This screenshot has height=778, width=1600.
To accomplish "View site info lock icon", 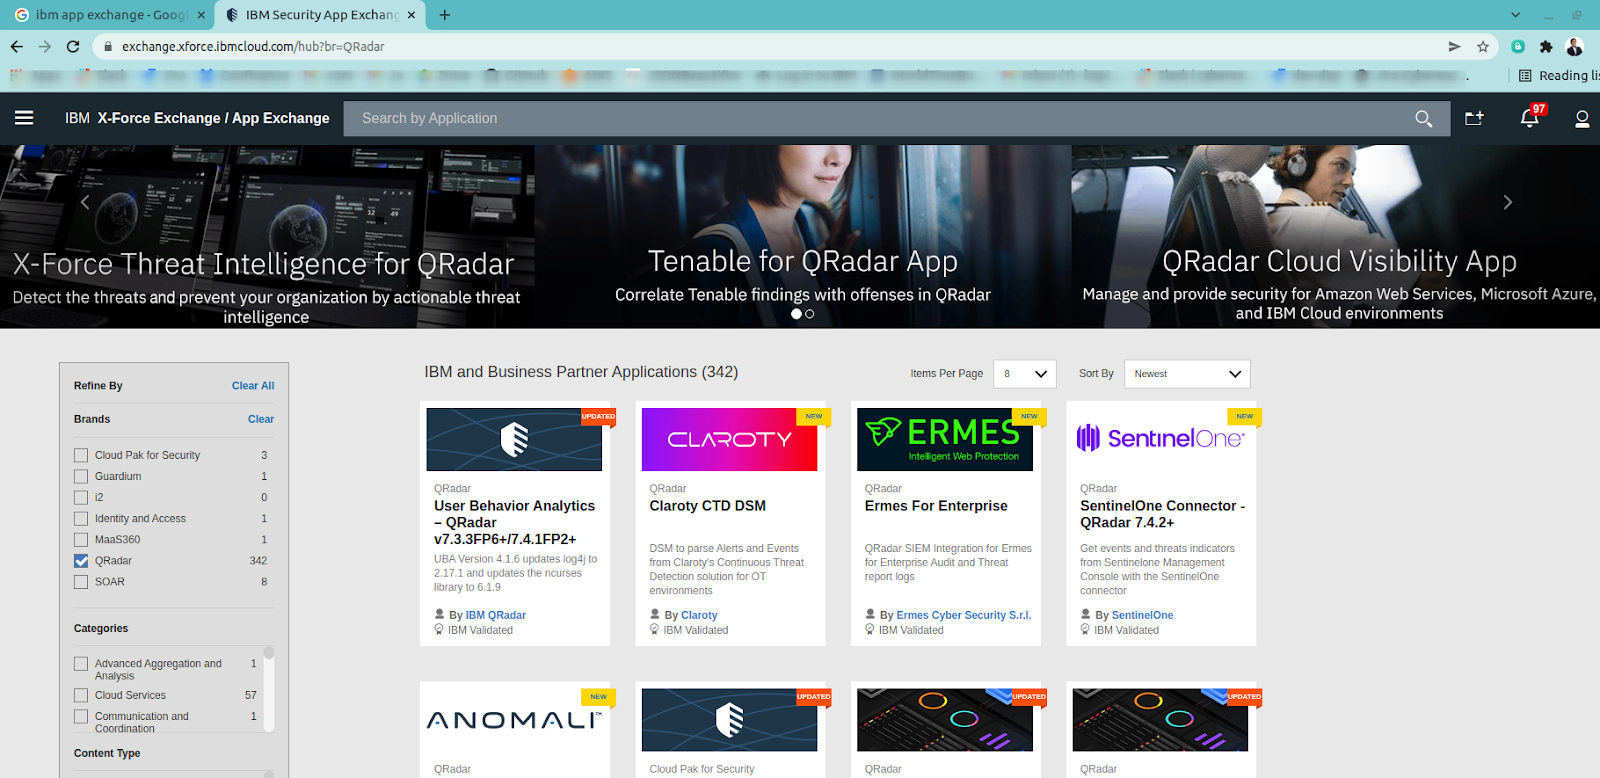I will click(x=107, y=46).
